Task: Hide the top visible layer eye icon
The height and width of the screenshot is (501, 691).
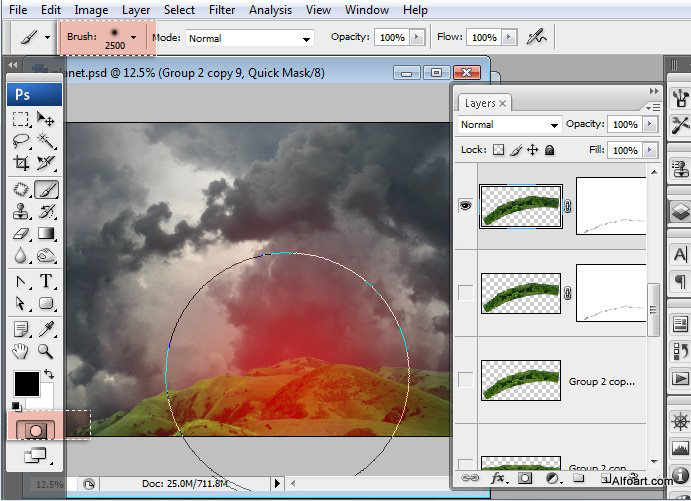Action: pyautogui.click(x=465, y=206)
